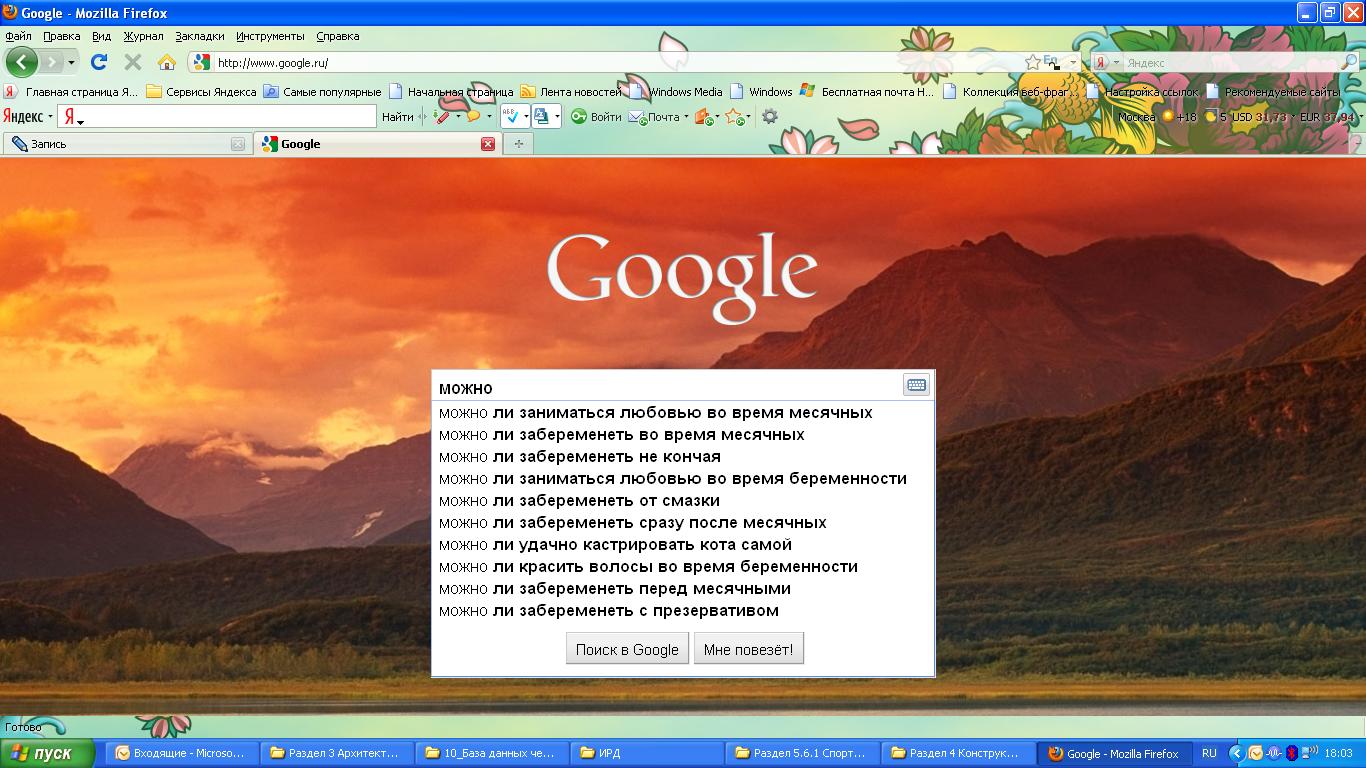Reload the page with the blue refresh icon
1366x768 pixels.
(x=99, y=62)
